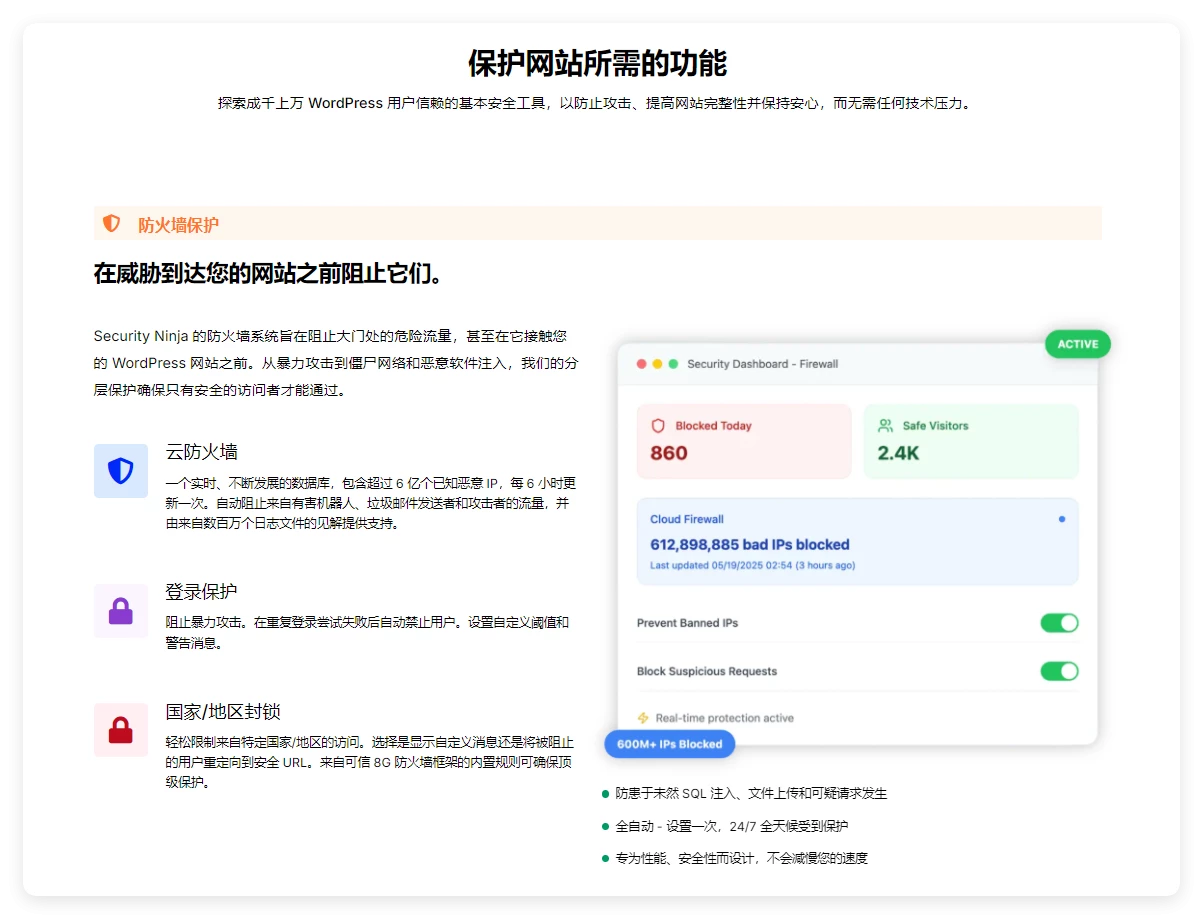Click the red shield icon in Blocked Today
This screenshot has height=919, width=1203.
click(x=658, y=426)
